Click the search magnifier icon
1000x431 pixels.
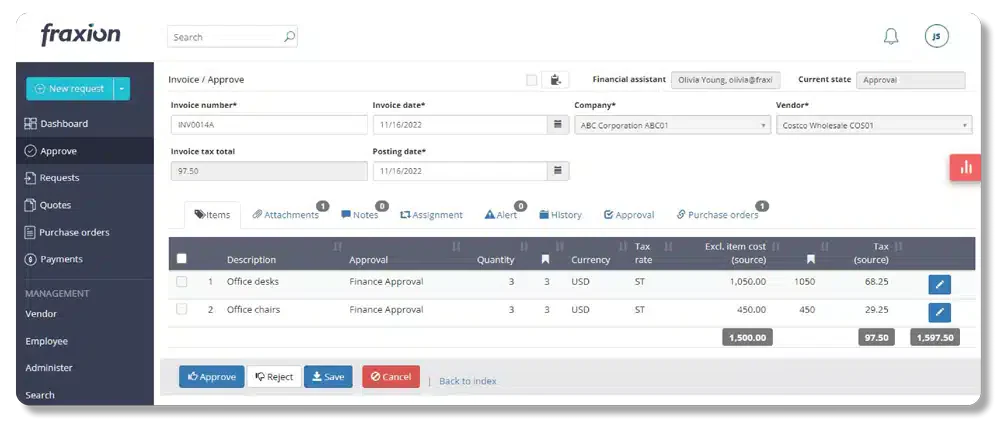(x=290, y=37)
